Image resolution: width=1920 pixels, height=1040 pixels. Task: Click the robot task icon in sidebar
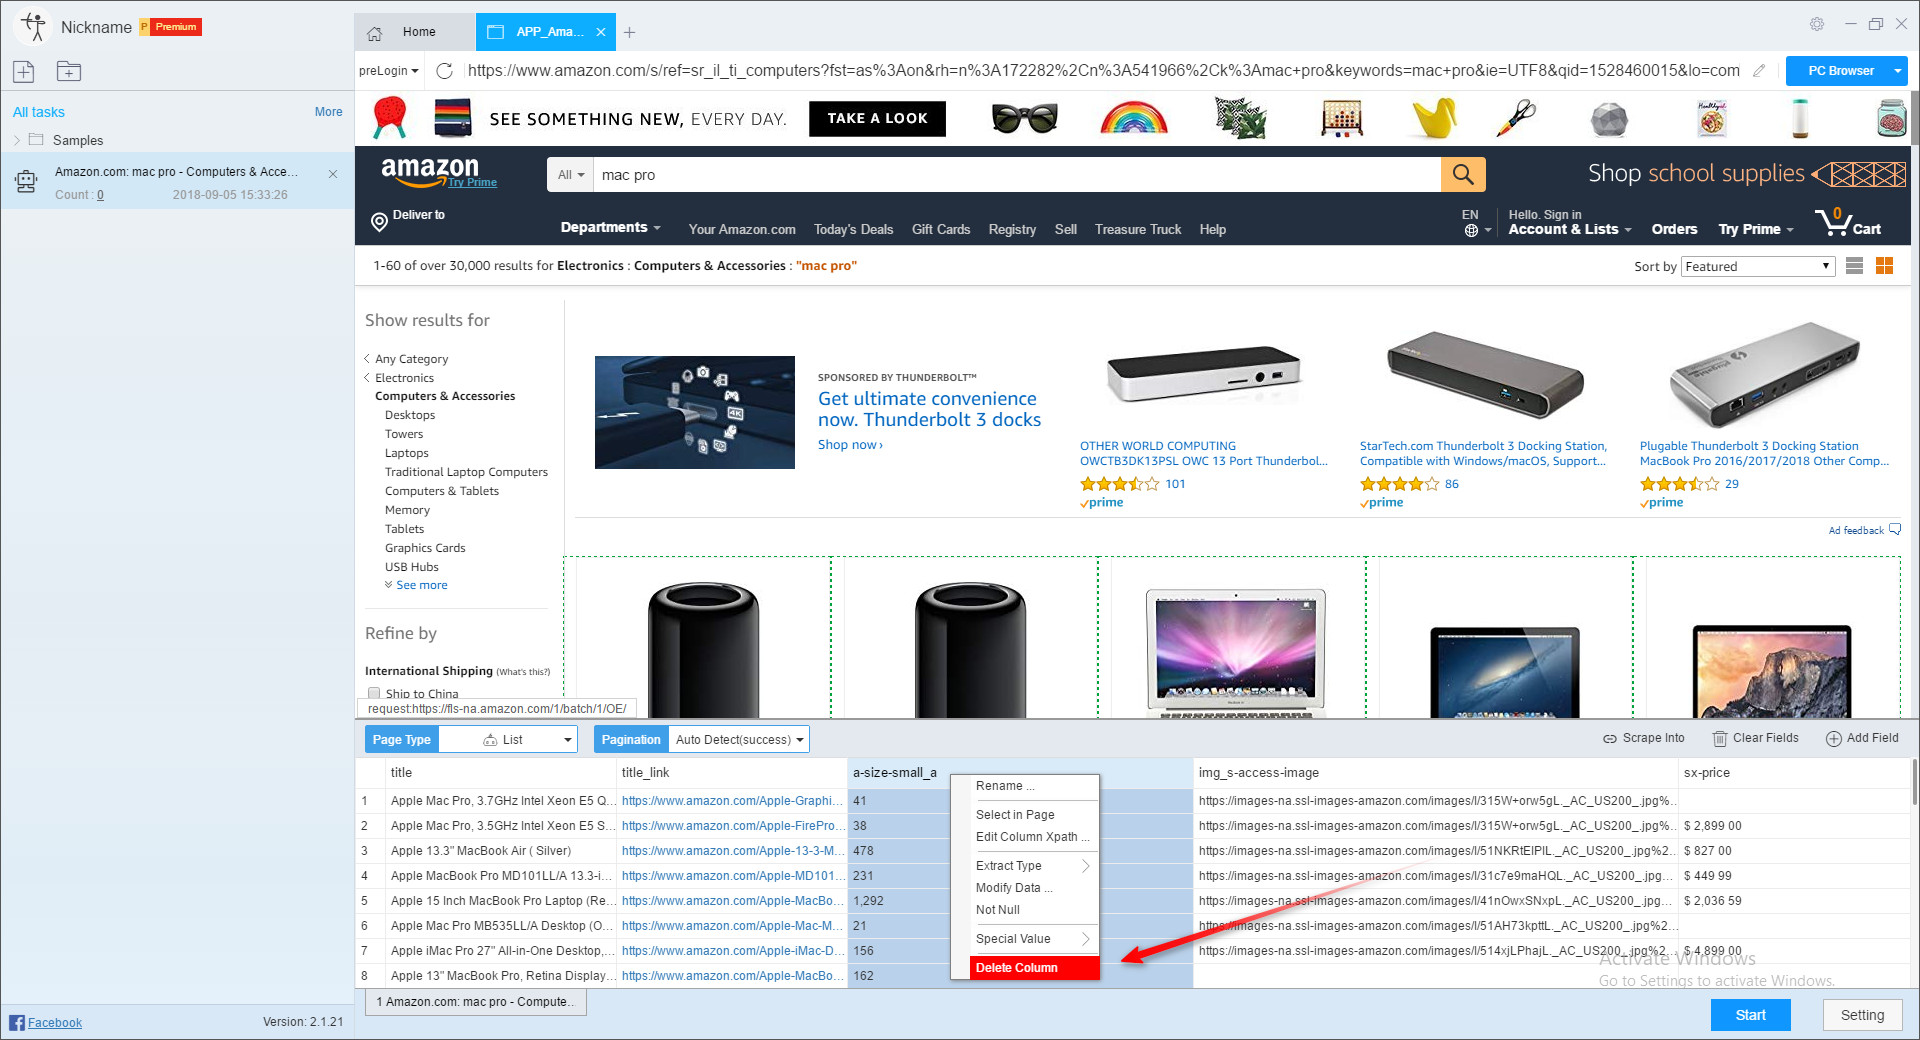(27, 181)
